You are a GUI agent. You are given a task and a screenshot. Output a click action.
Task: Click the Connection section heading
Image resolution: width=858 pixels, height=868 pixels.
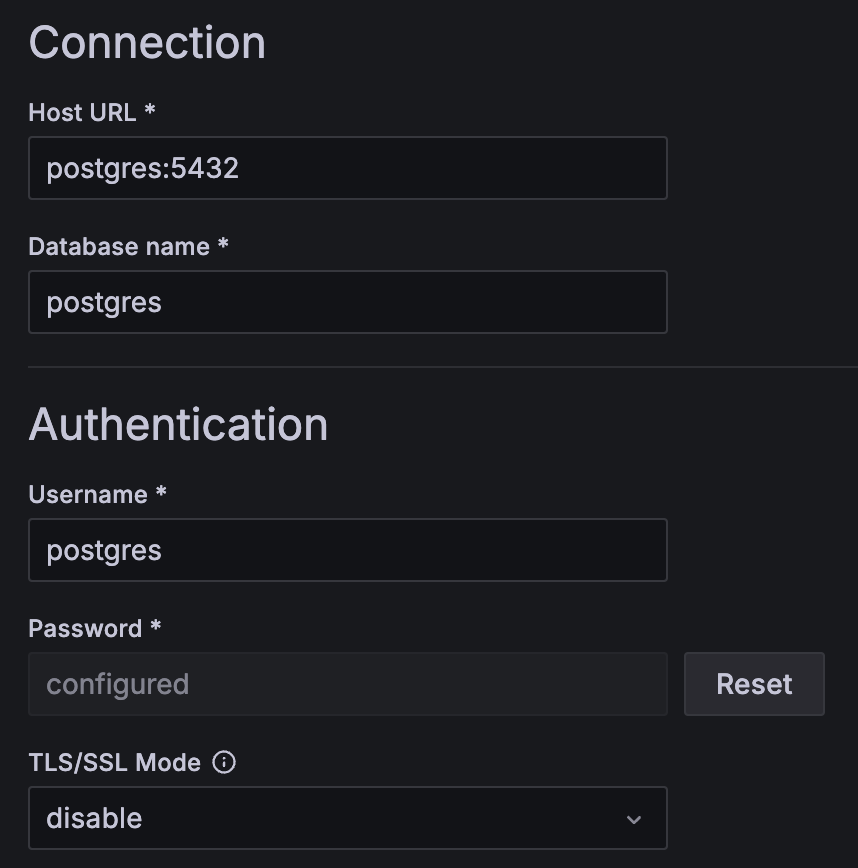click(147, 43)
